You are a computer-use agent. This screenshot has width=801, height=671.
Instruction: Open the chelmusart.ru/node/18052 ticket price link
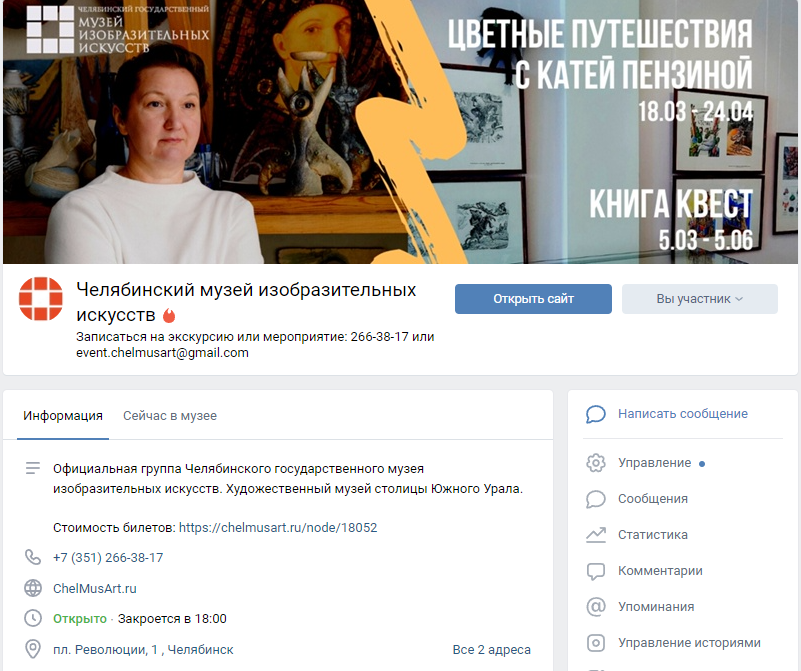tap(278, 528)
